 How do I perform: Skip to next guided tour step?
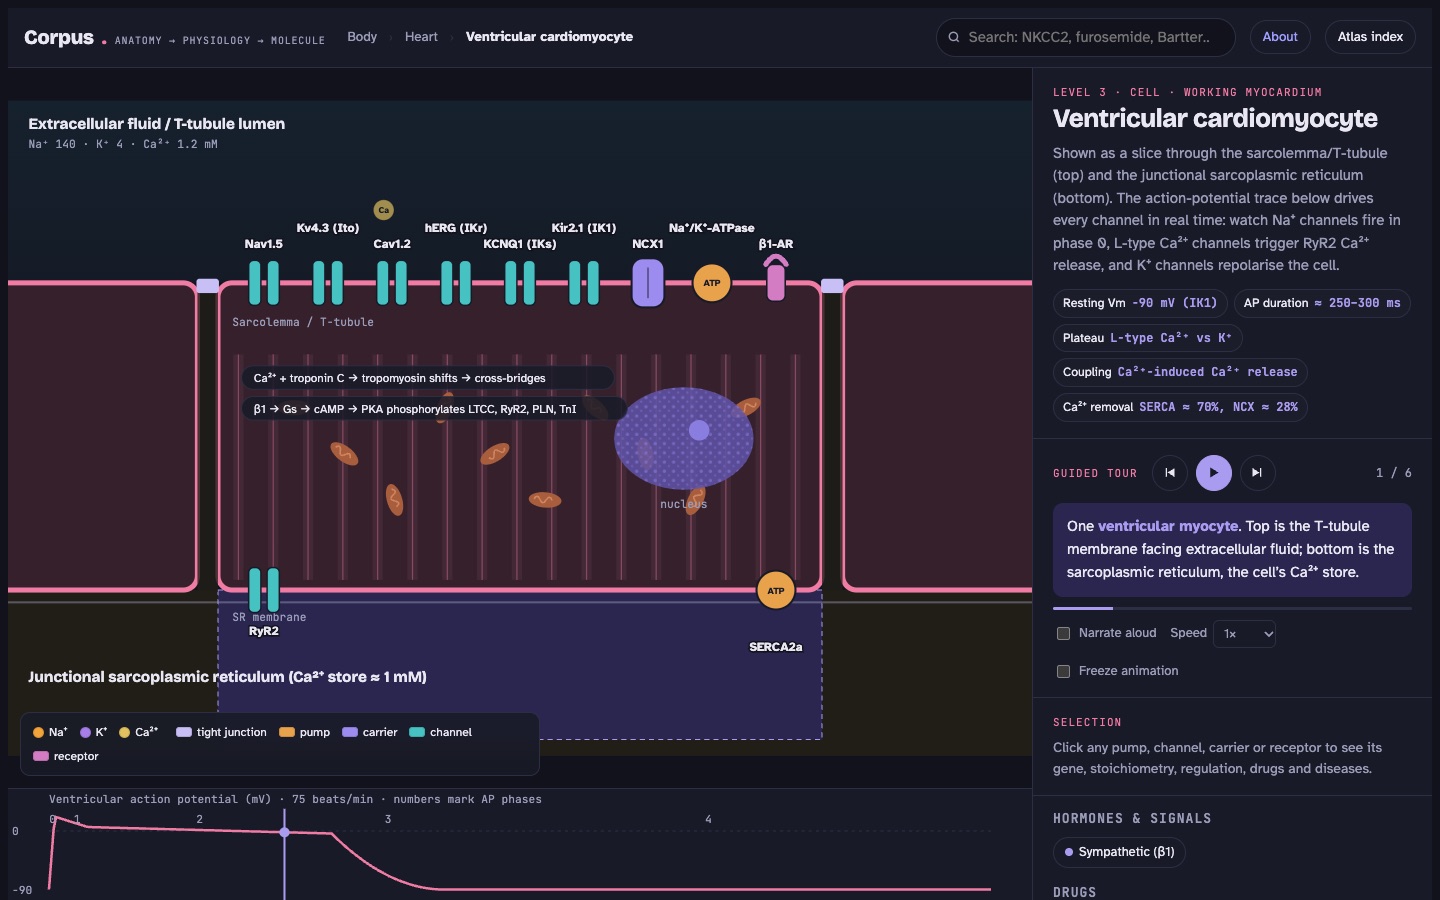(x=1258, y=473)
